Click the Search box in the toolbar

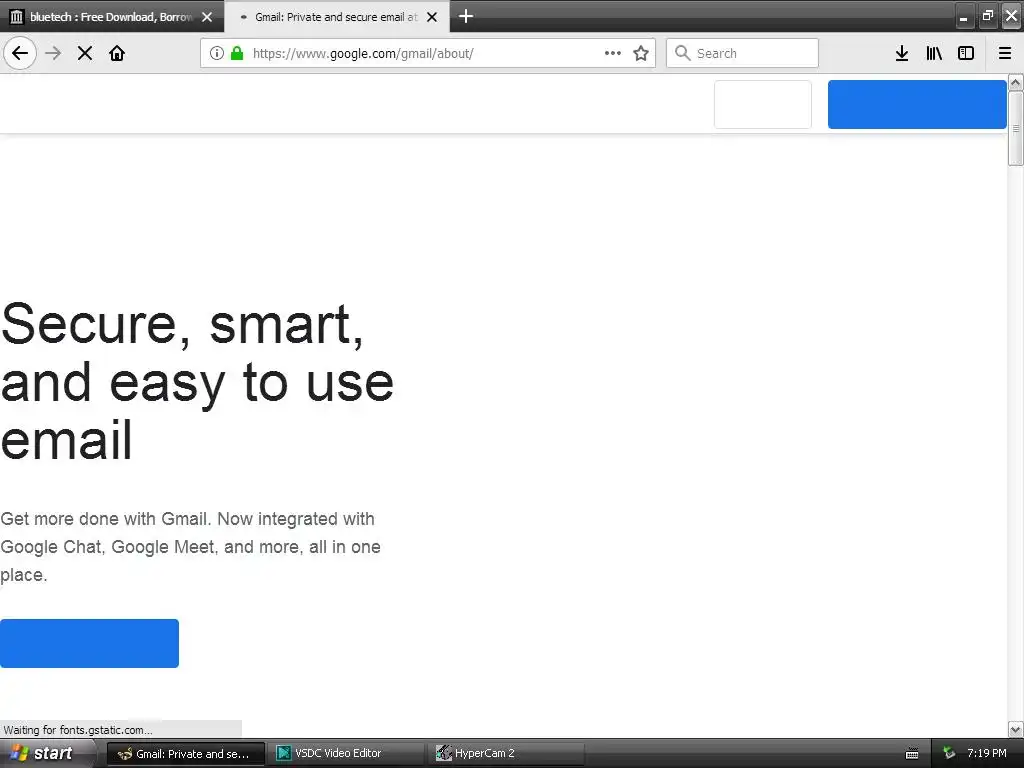click(x=743, y=53)
